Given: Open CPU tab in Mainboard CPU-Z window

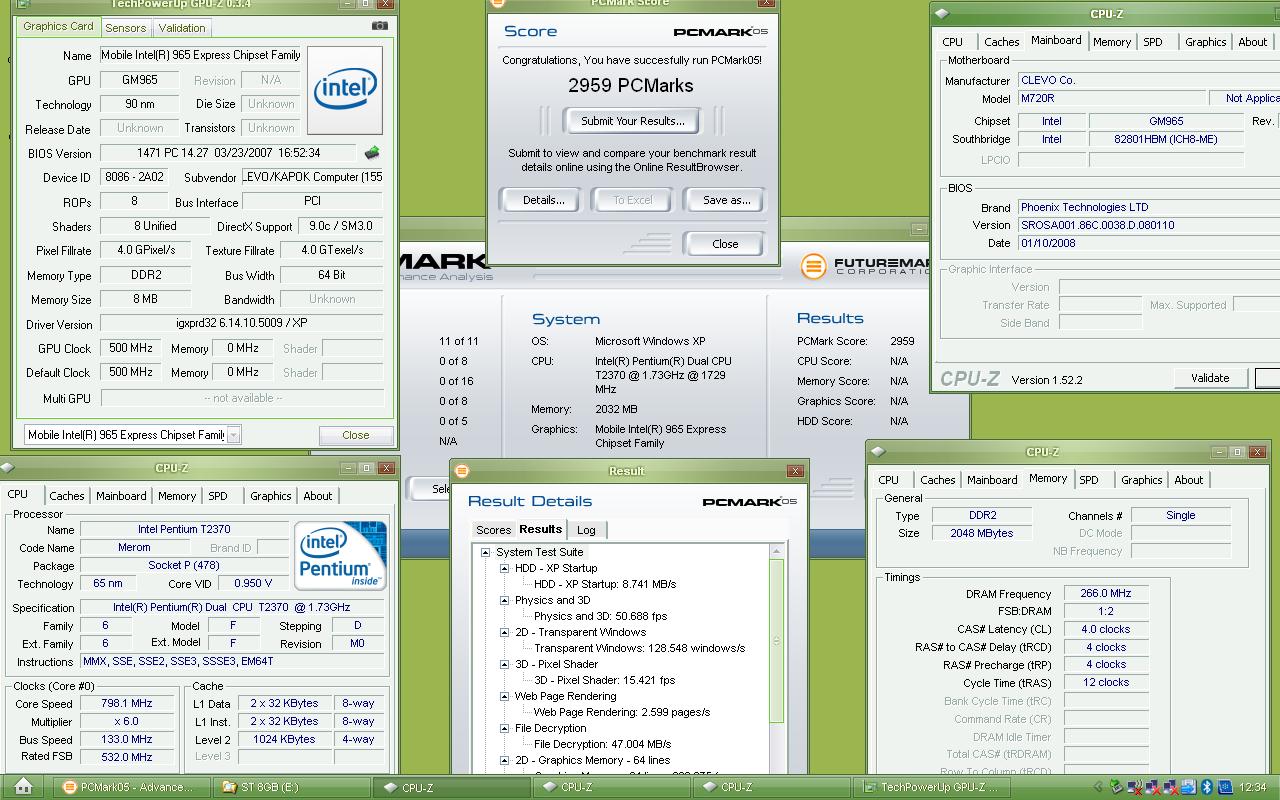Looking at the screenshot, I should click(953, 42).
